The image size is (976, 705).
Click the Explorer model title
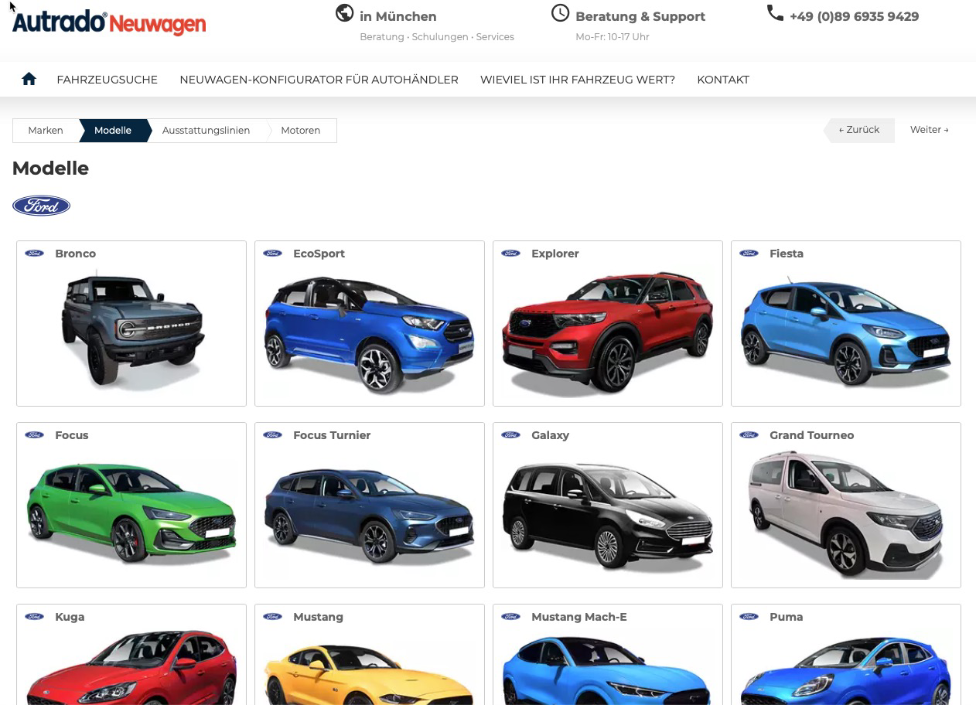click(x=555, y=254)
